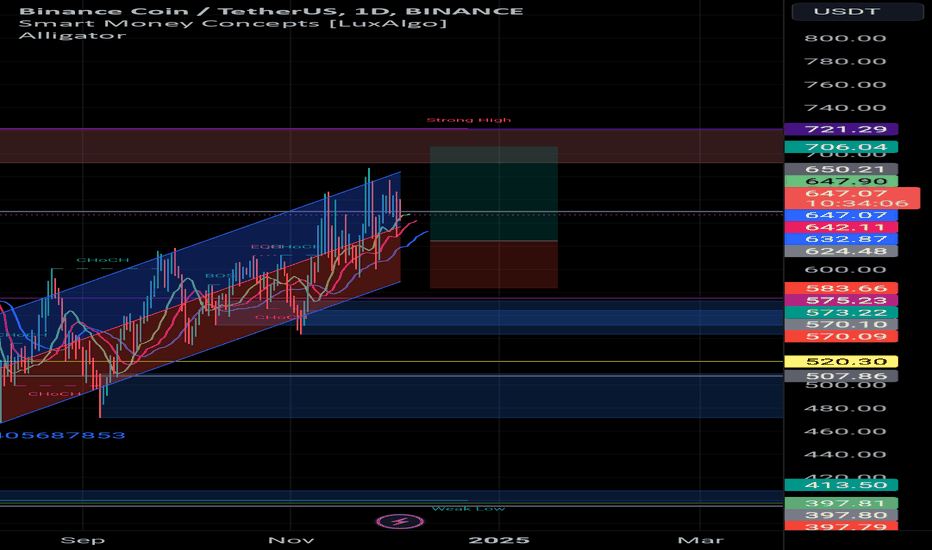Image resolution: width=932 pixels, height=550 pixels.
Task: Select the gray 397.80 price label
Action: (841, 515)
